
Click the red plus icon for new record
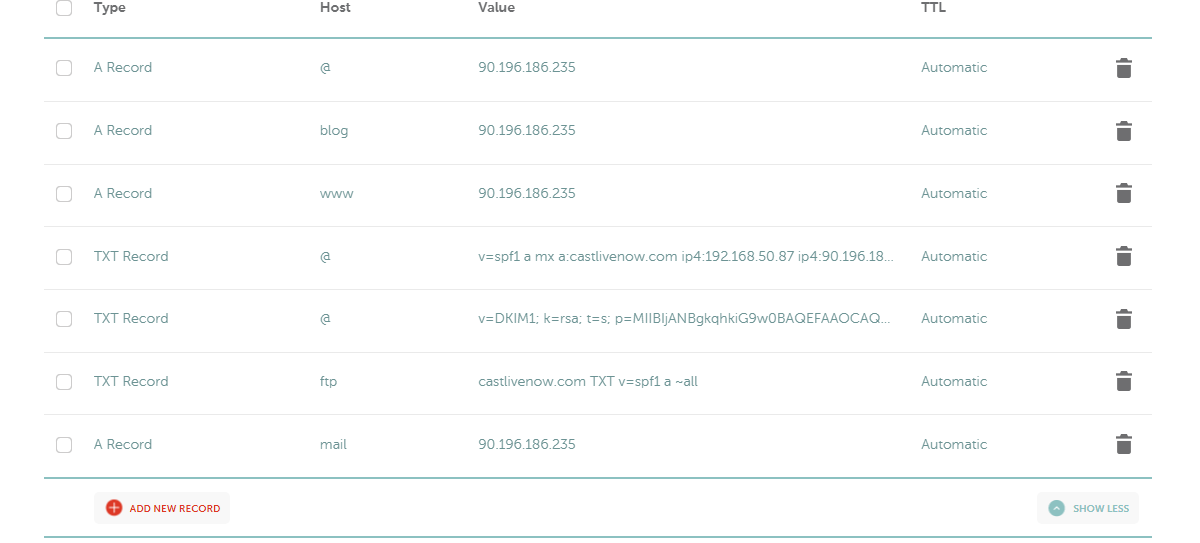pos(114,508)
